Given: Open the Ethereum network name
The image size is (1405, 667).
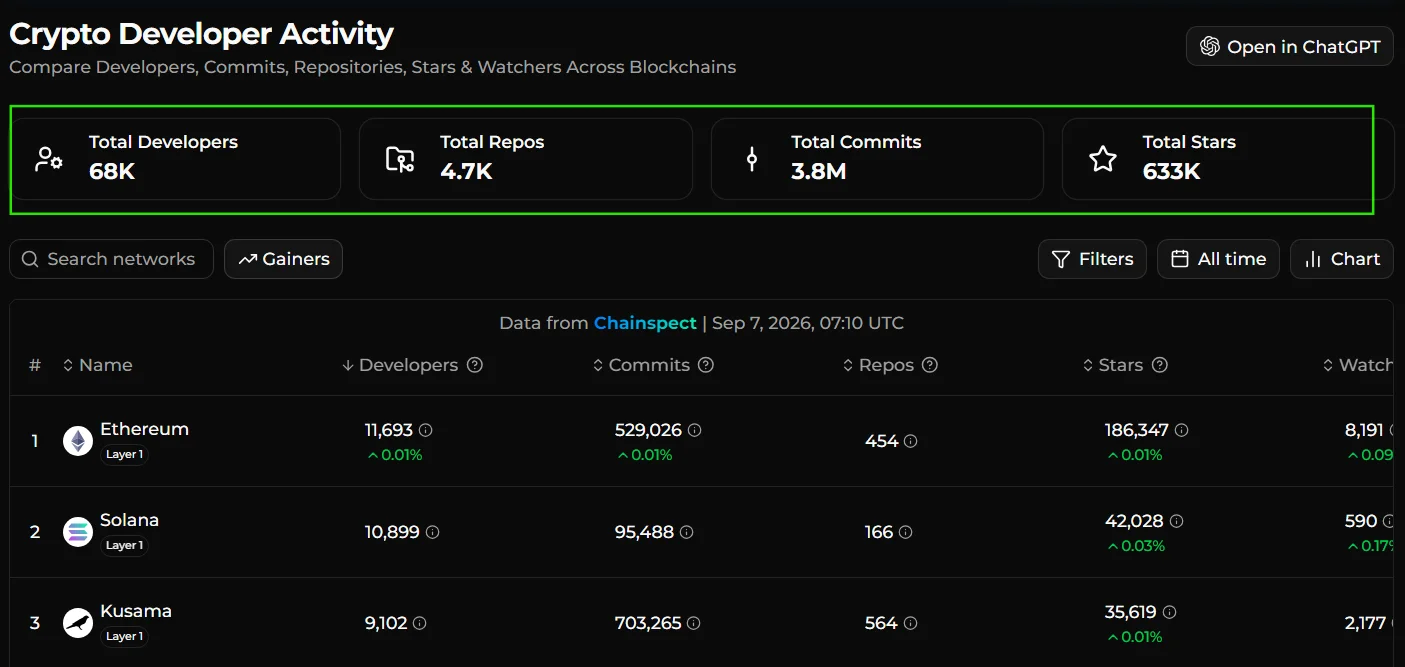Looking at the screenshot, I should point(144,429).
